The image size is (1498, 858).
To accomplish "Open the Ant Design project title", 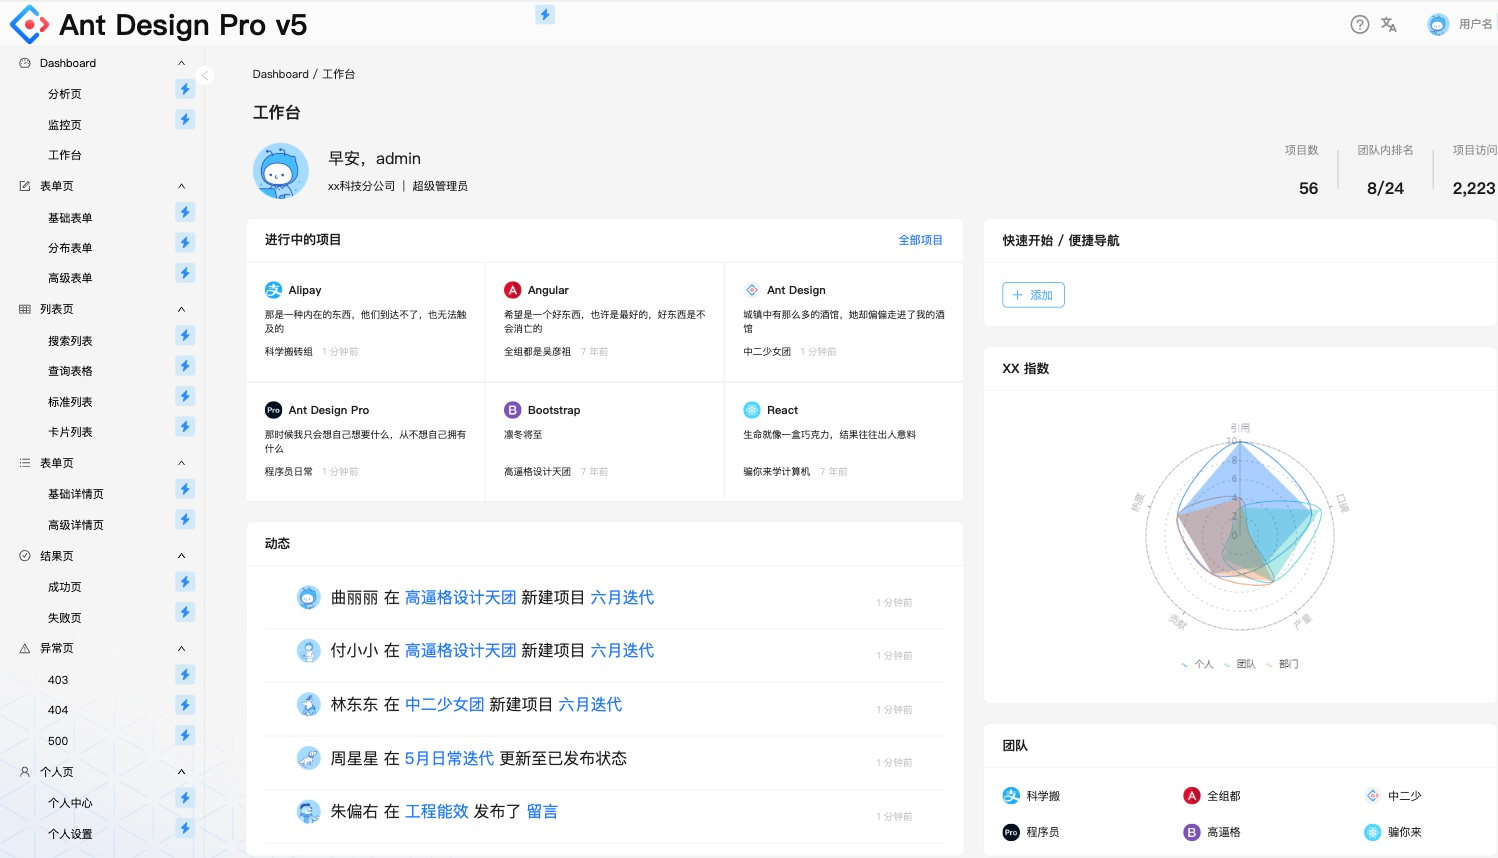I will [796, 290].
